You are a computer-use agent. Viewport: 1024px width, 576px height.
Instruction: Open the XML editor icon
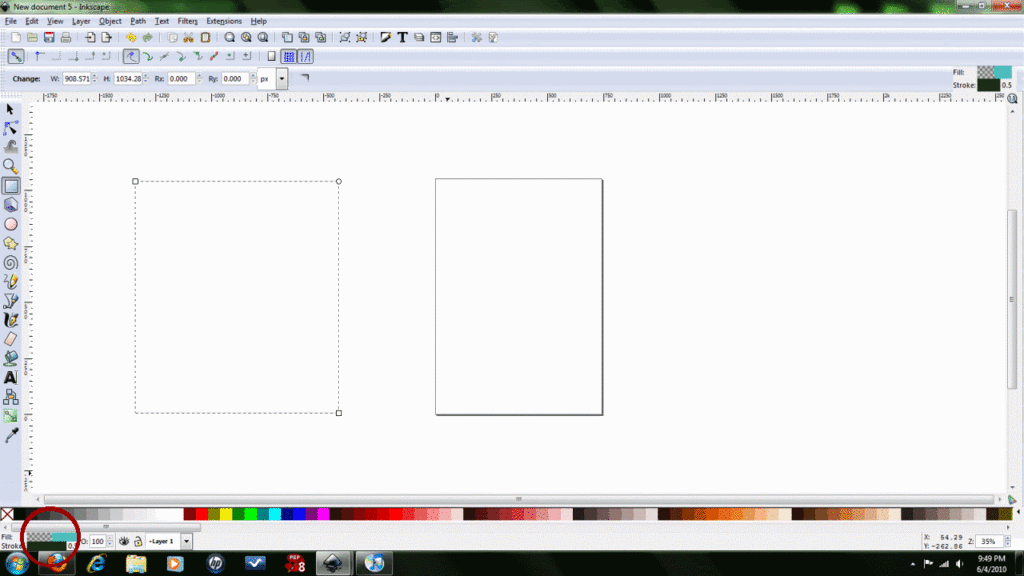pyautogui.click(x=436, y=38)
